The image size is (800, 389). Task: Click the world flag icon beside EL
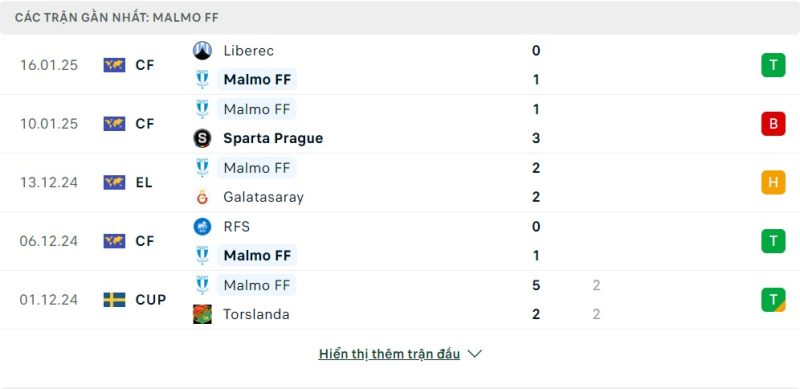[x=114, y=182]
